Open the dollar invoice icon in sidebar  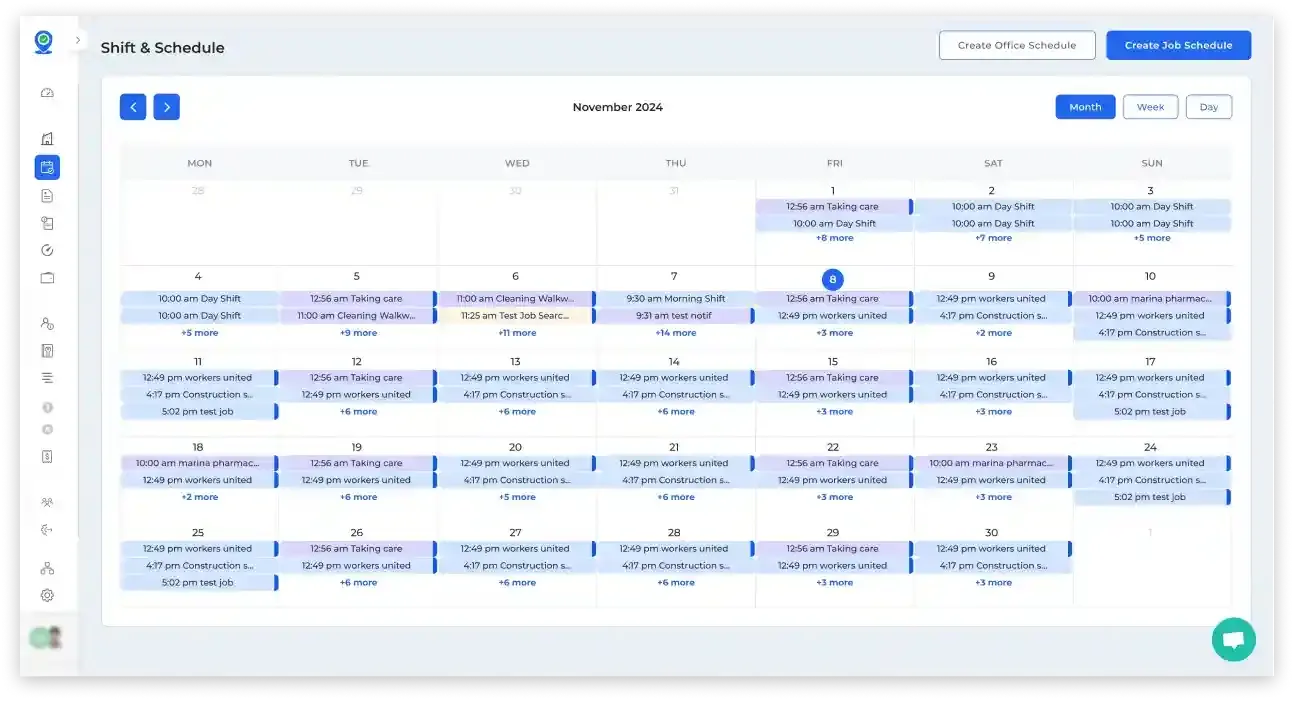47,456
